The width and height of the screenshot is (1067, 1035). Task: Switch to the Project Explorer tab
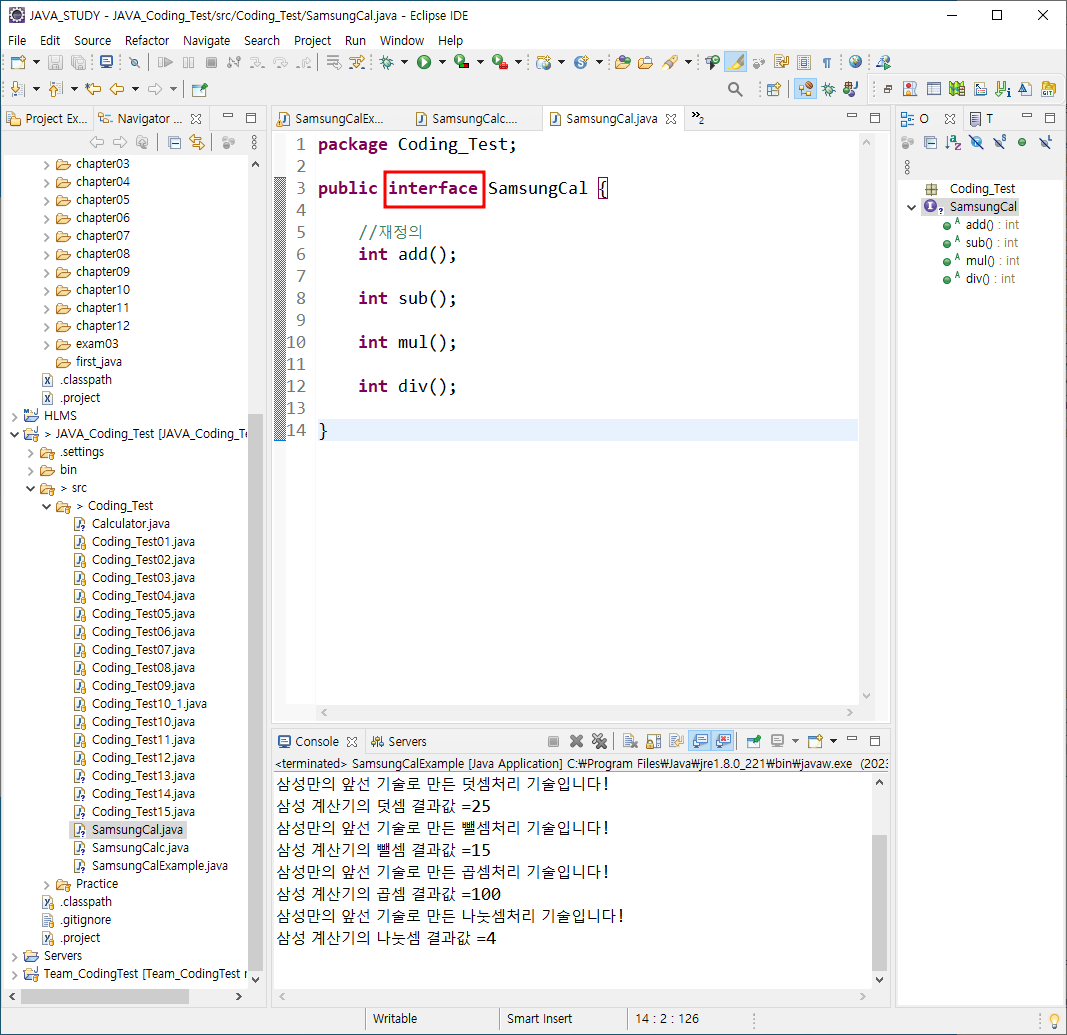(47, 119)
